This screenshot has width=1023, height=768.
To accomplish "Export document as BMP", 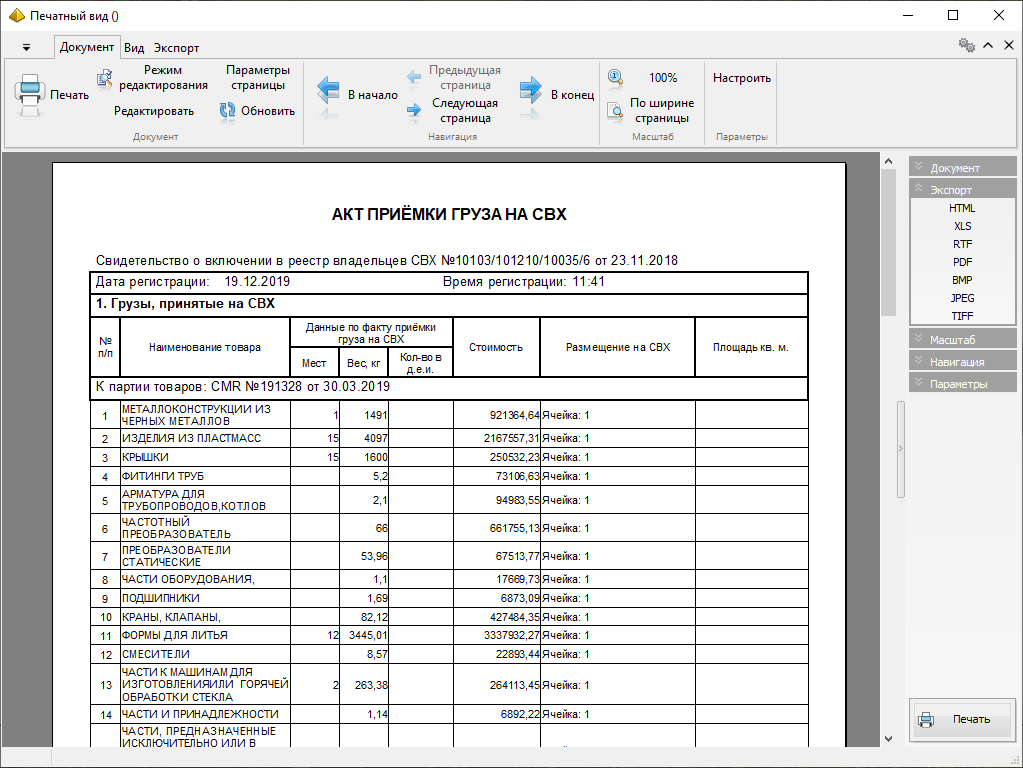I will click(962, 280).
